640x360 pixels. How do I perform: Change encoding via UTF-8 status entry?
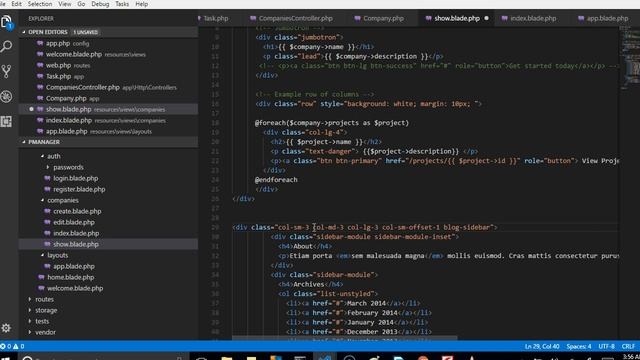(x=606, y=347)
